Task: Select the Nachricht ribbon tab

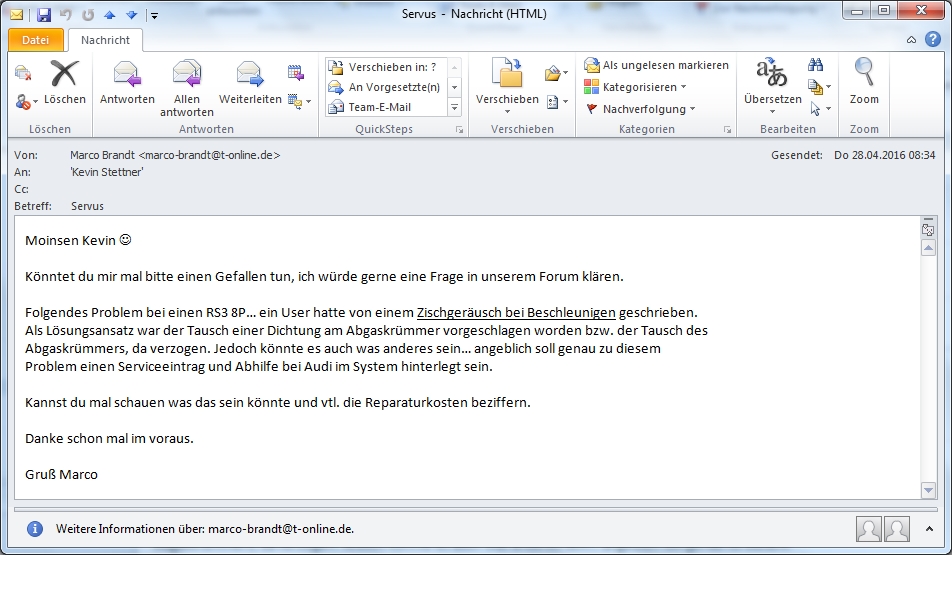Action: point(105,40)
